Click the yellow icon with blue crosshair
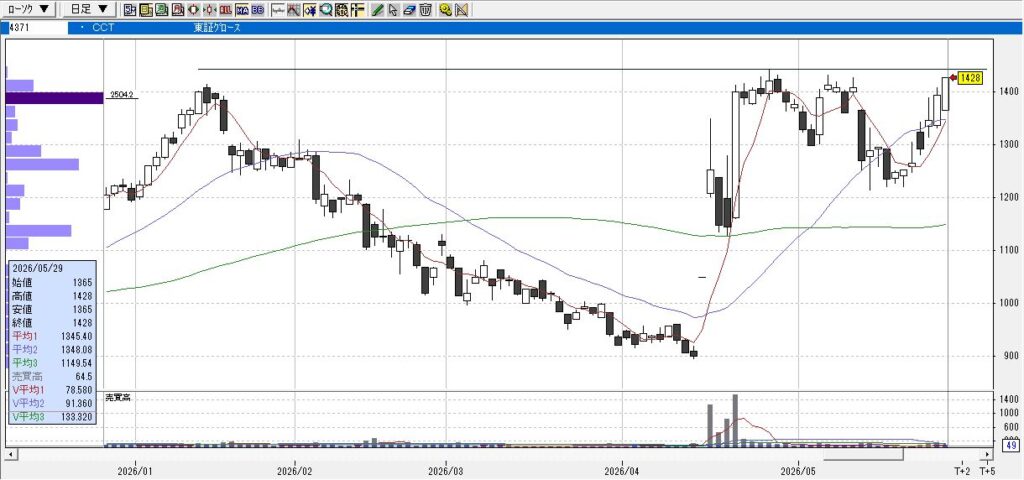Viewport: 1024px width, 480px height. [310, 10]
